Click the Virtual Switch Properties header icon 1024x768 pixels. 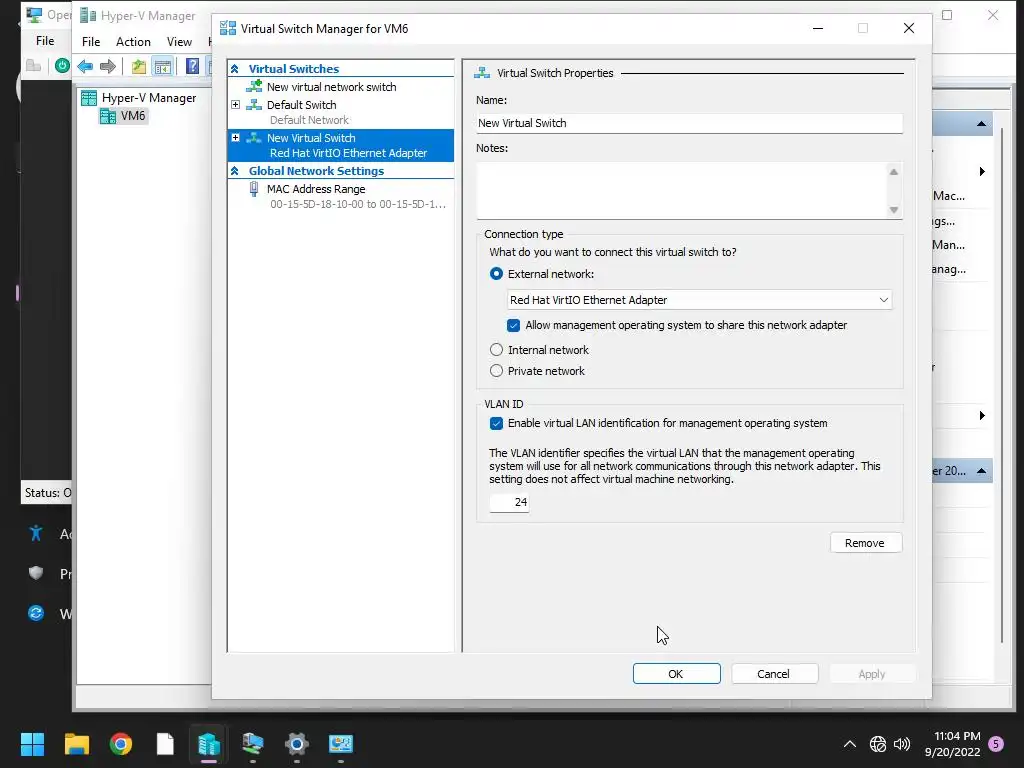click(482, 73)
